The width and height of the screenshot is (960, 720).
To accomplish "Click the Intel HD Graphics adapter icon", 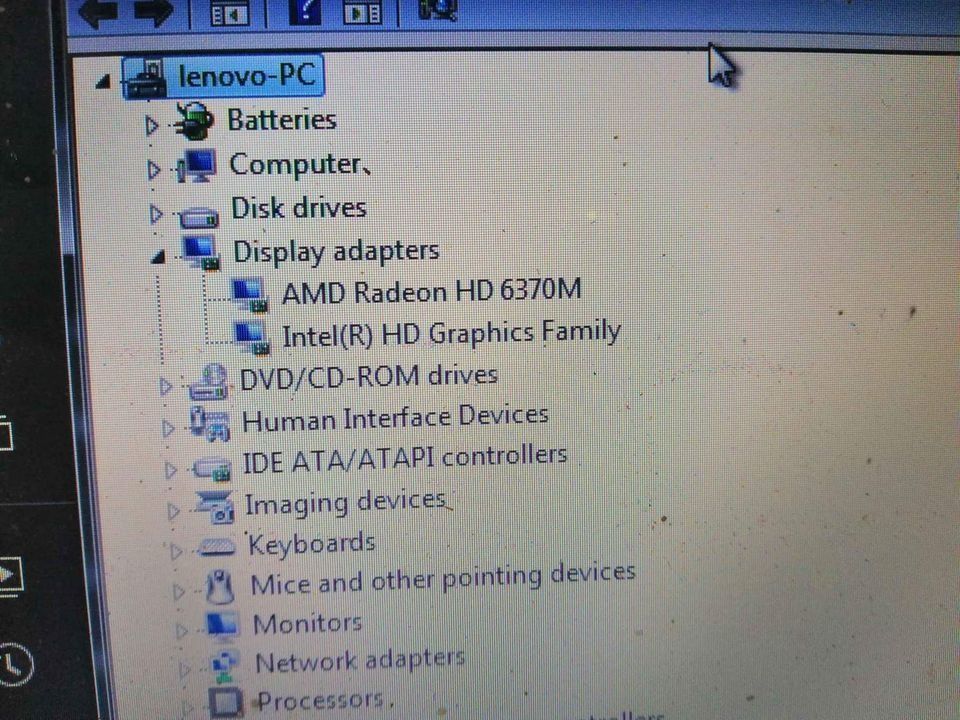I will 252,339.
